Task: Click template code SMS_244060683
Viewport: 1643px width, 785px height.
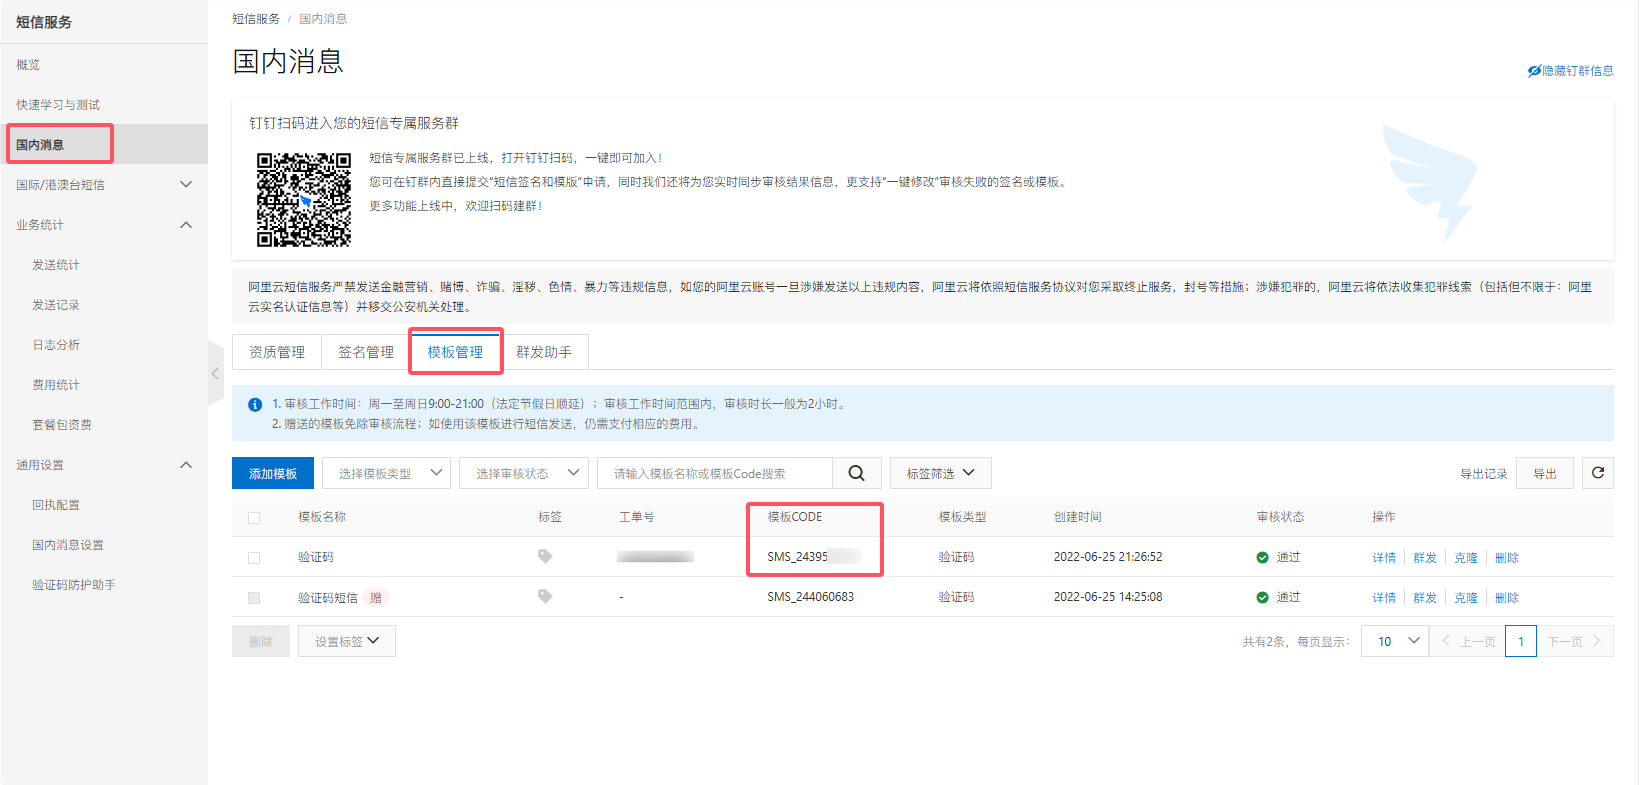Action: [811, 597]
